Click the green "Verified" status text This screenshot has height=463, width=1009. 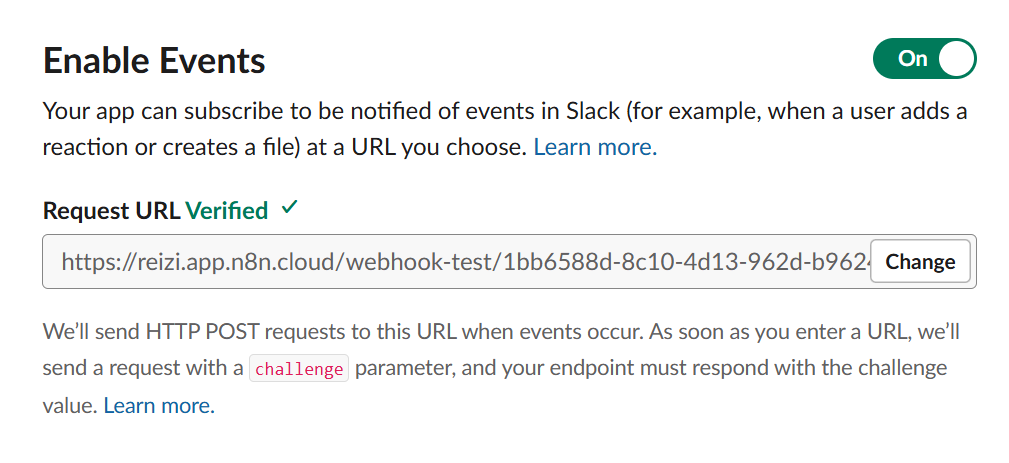227,211
